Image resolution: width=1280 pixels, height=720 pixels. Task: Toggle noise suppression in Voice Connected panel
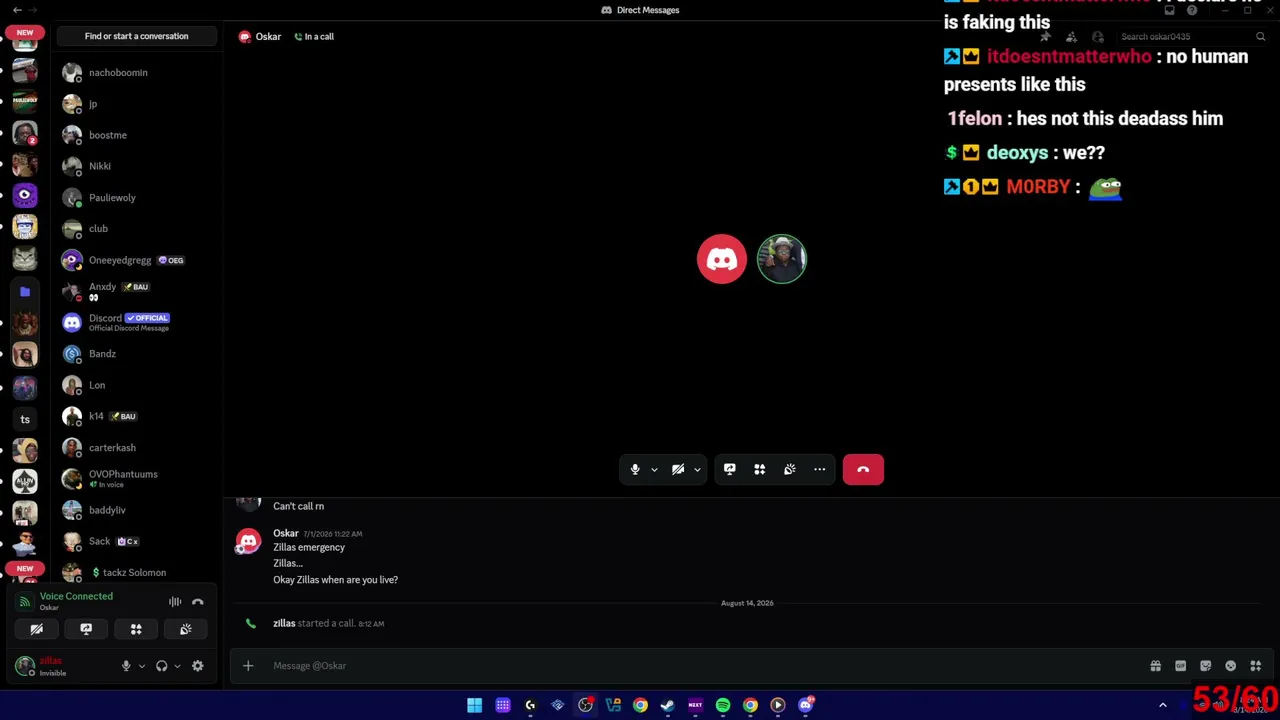coord(175,602)
